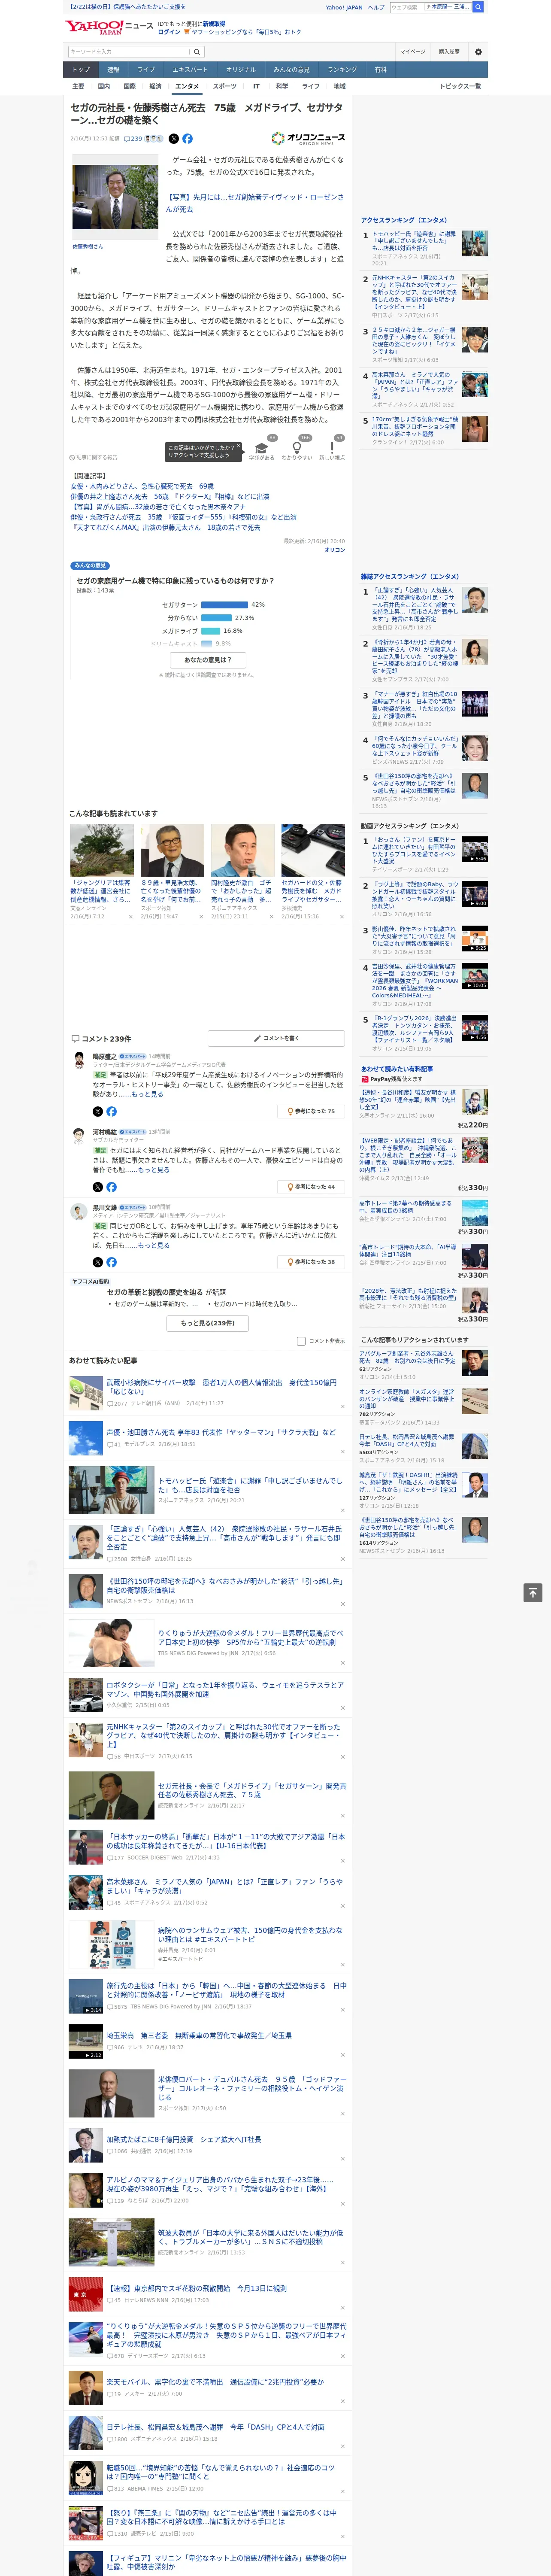This screenshot has width=551, height=2576.
Task: Share 鴨原盛之 comment on Facebook
Action: (x=111, y=1111)
